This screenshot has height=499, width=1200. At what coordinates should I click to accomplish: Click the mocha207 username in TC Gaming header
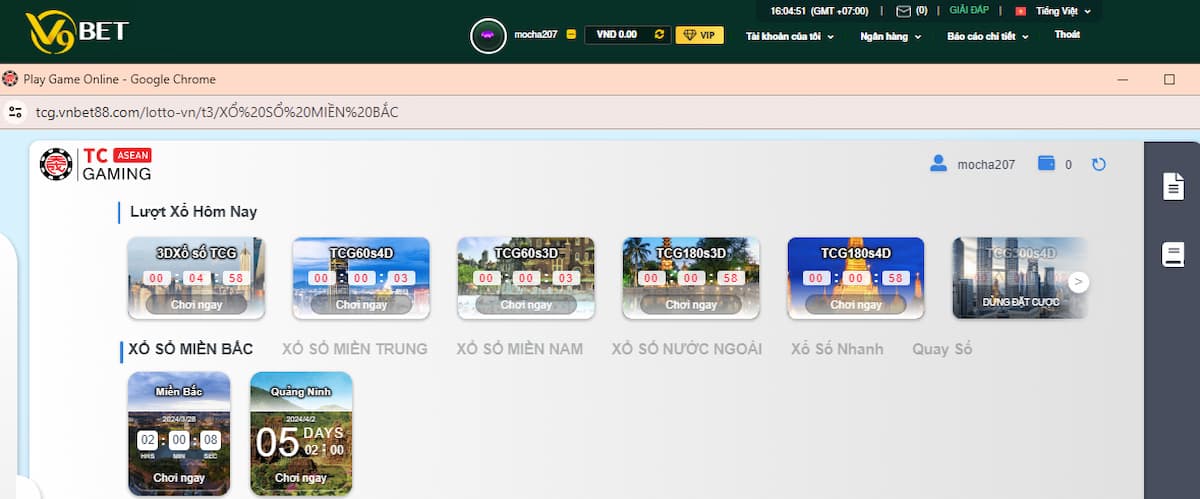point(986,165)
